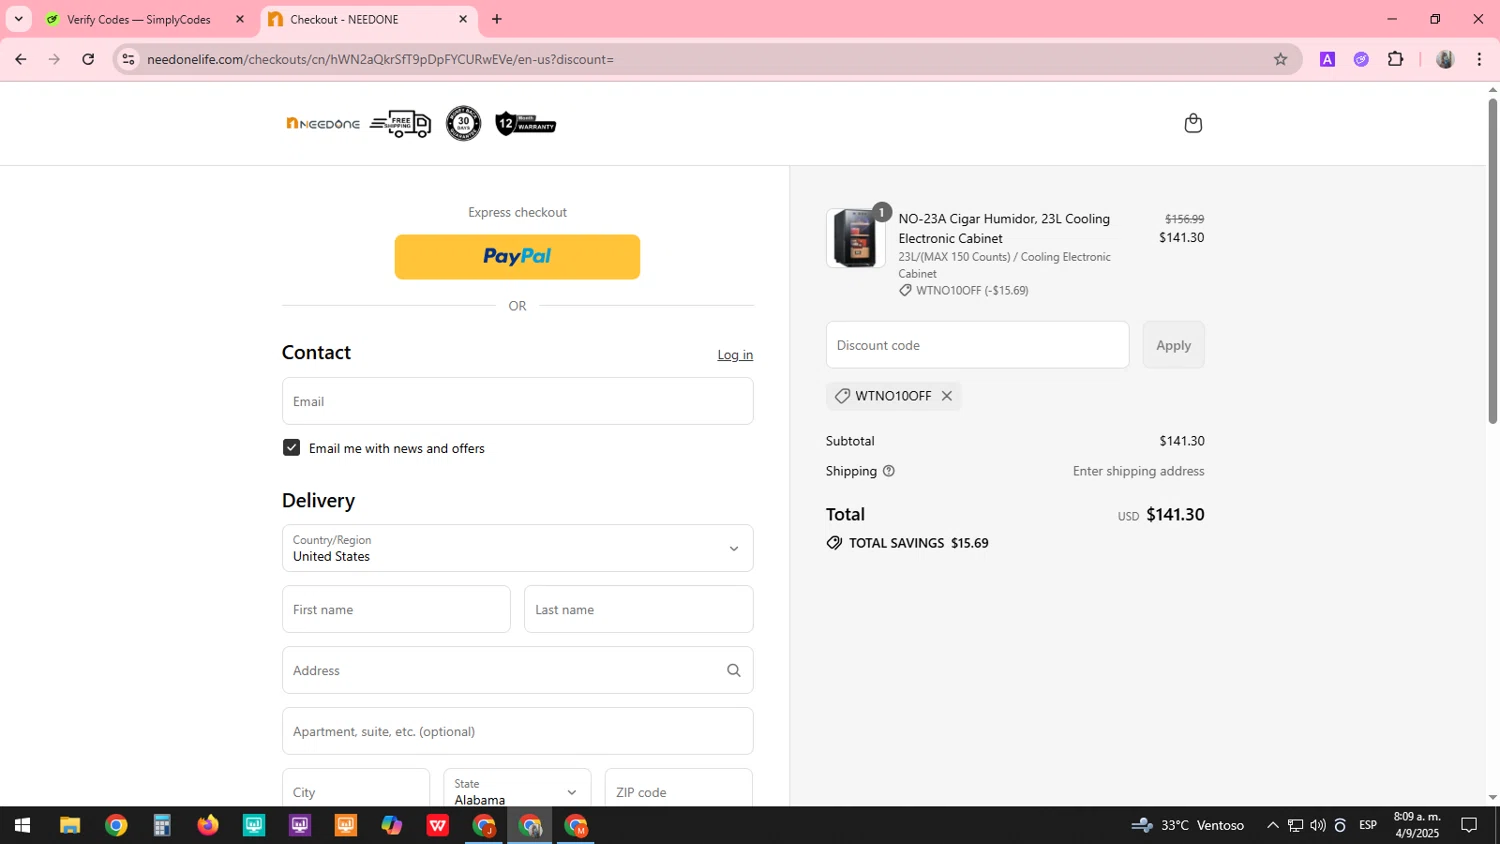The image size is (1500, 844).
Task: Click the struck-through price $156.99
Action: coord(1184,219)
